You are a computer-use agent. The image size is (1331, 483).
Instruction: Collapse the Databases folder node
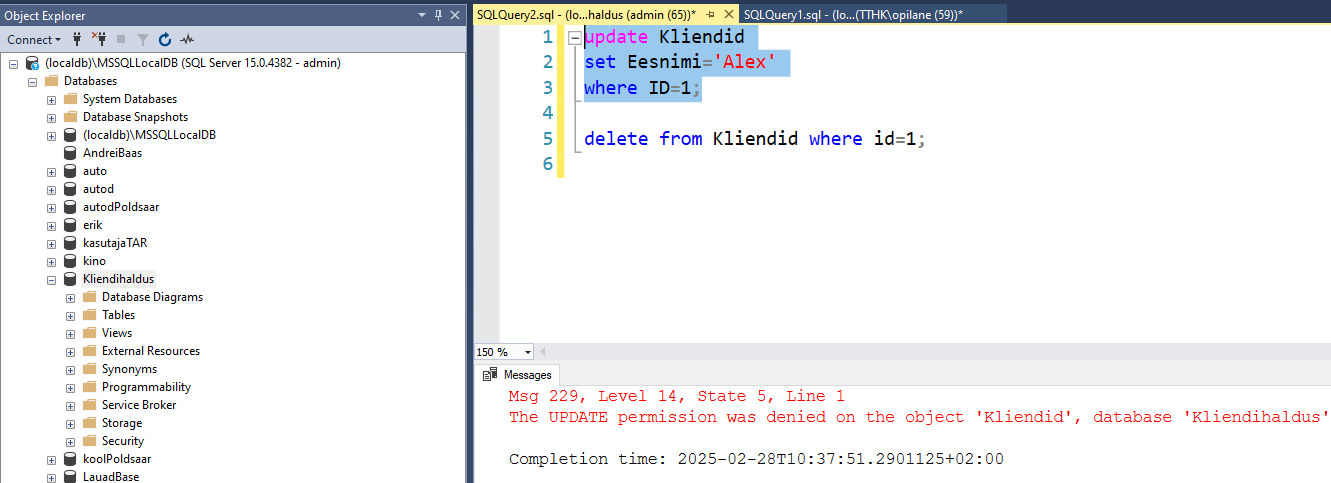pyautogui.click(x=32, y=81)
